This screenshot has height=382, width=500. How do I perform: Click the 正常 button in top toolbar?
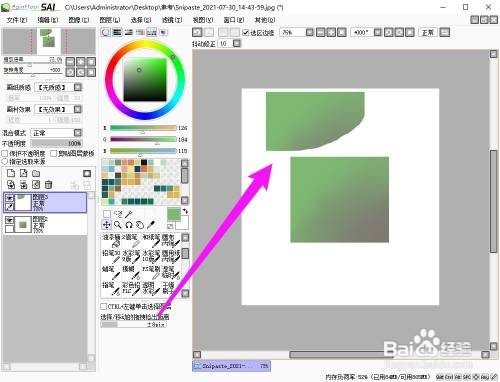click(x=428, y=32)
